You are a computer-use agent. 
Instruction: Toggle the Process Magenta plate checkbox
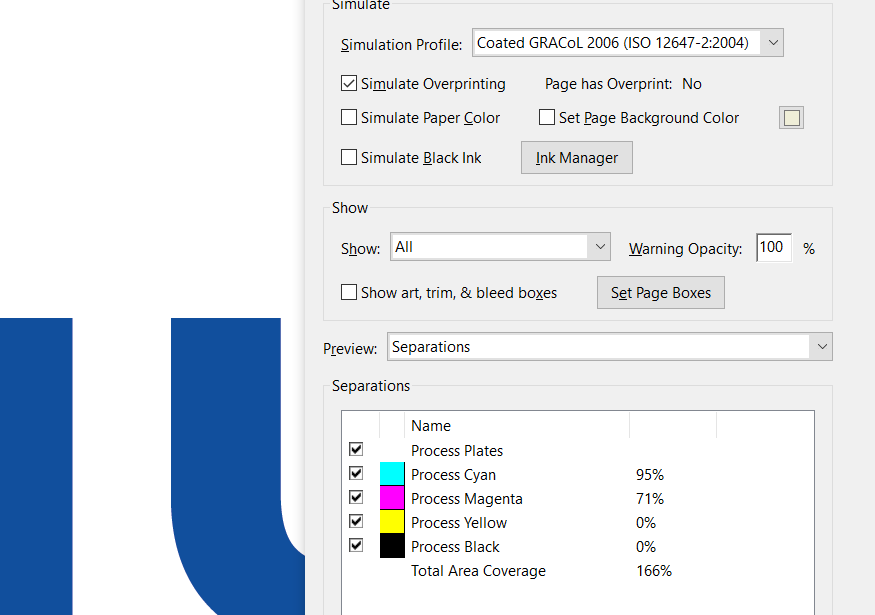pos(356,497)
